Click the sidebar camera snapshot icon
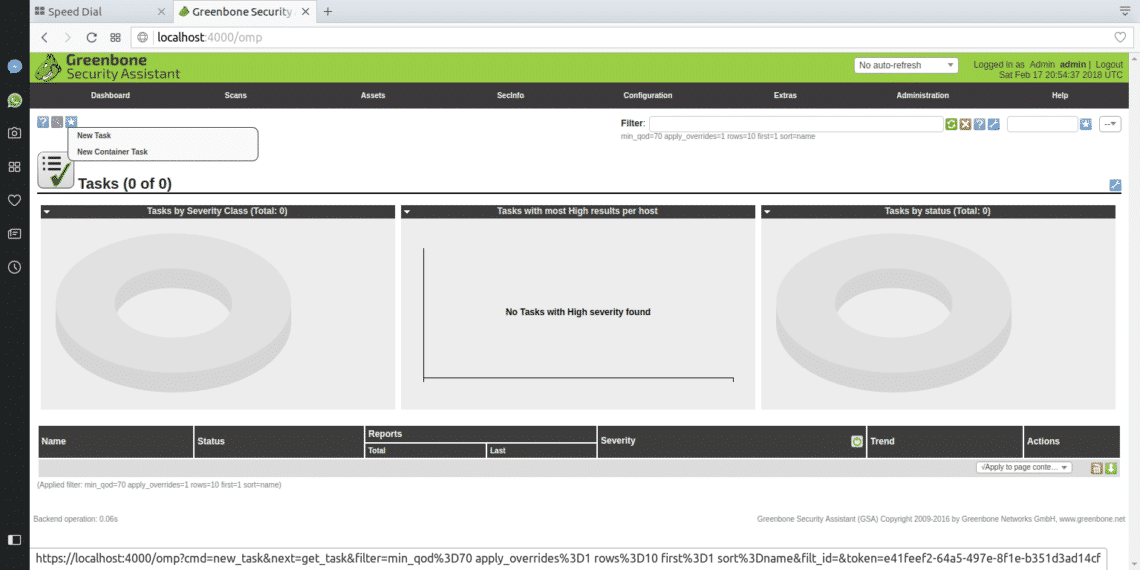1140x570 pixels. 14,133
